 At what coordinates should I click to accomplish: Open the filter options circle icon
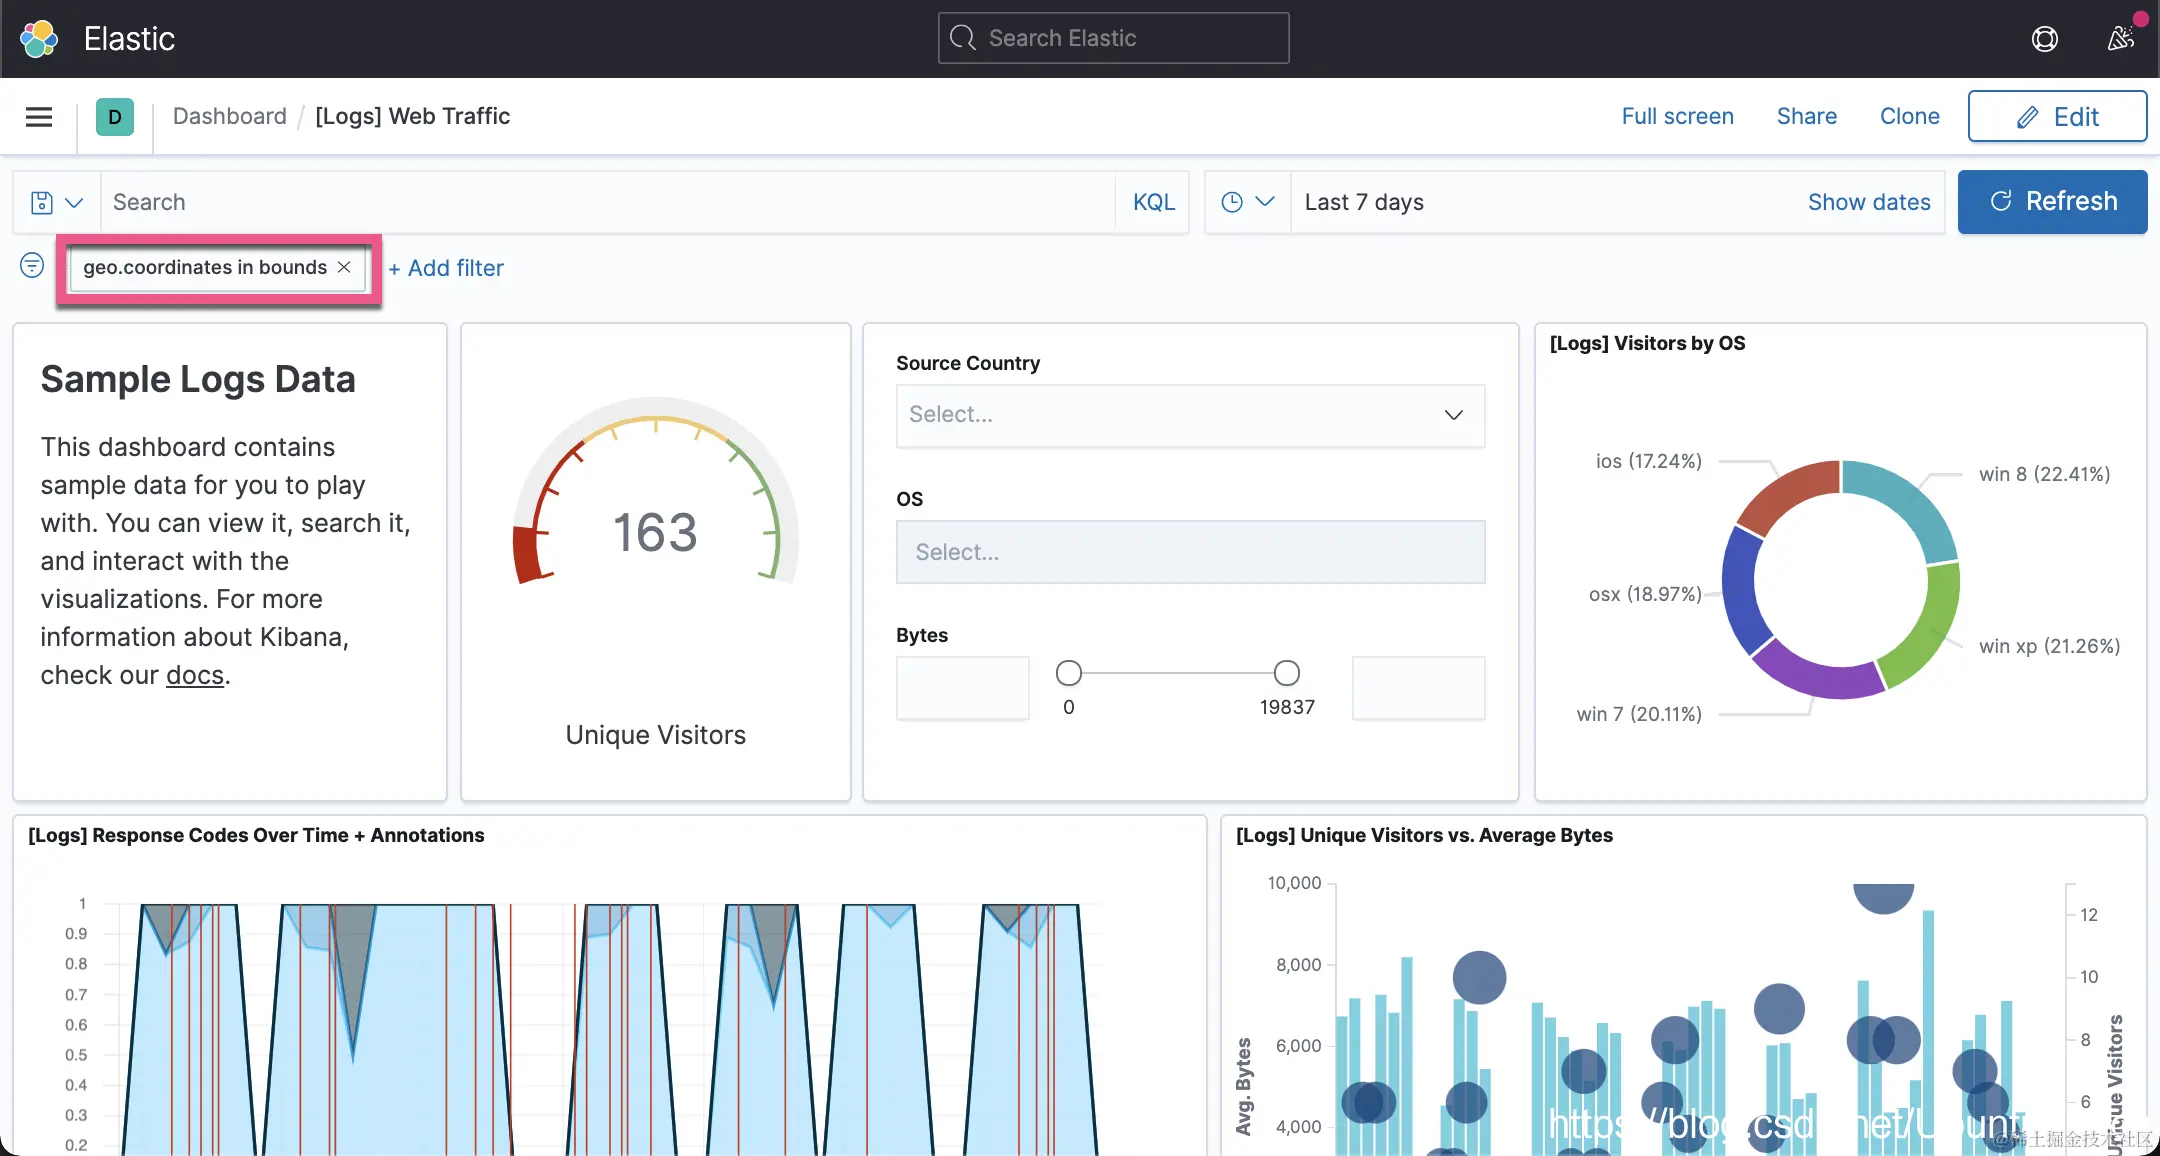[x=32, y=266]
